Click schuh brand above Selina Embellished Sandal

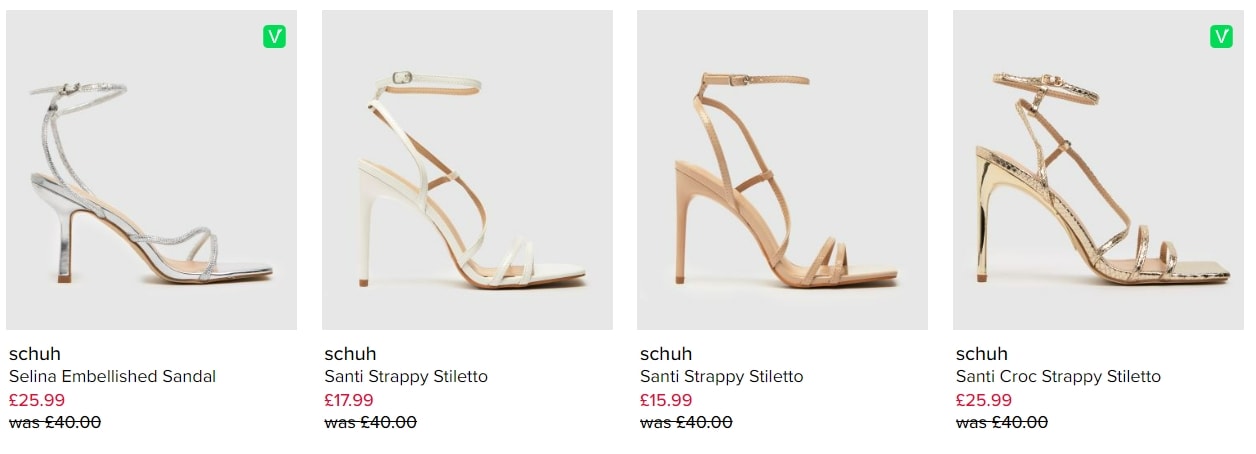(x=35, y=354)
